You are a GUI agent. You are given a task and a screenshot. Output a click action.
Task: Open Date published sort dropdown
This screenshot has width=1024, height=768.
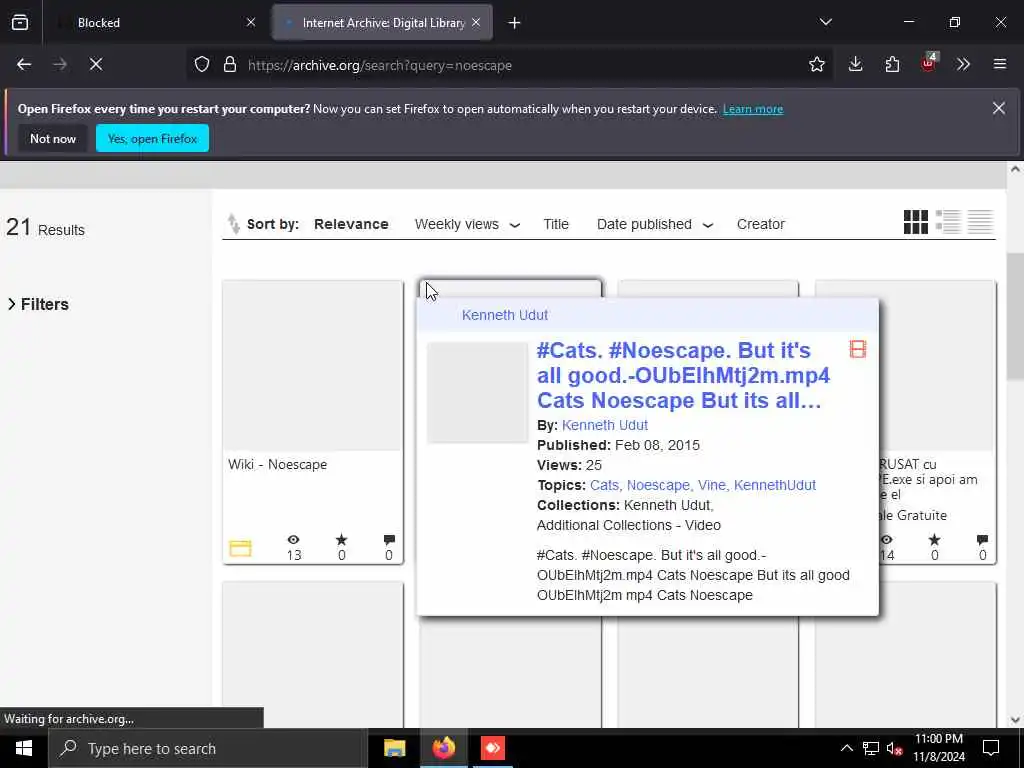pos(654,224)
